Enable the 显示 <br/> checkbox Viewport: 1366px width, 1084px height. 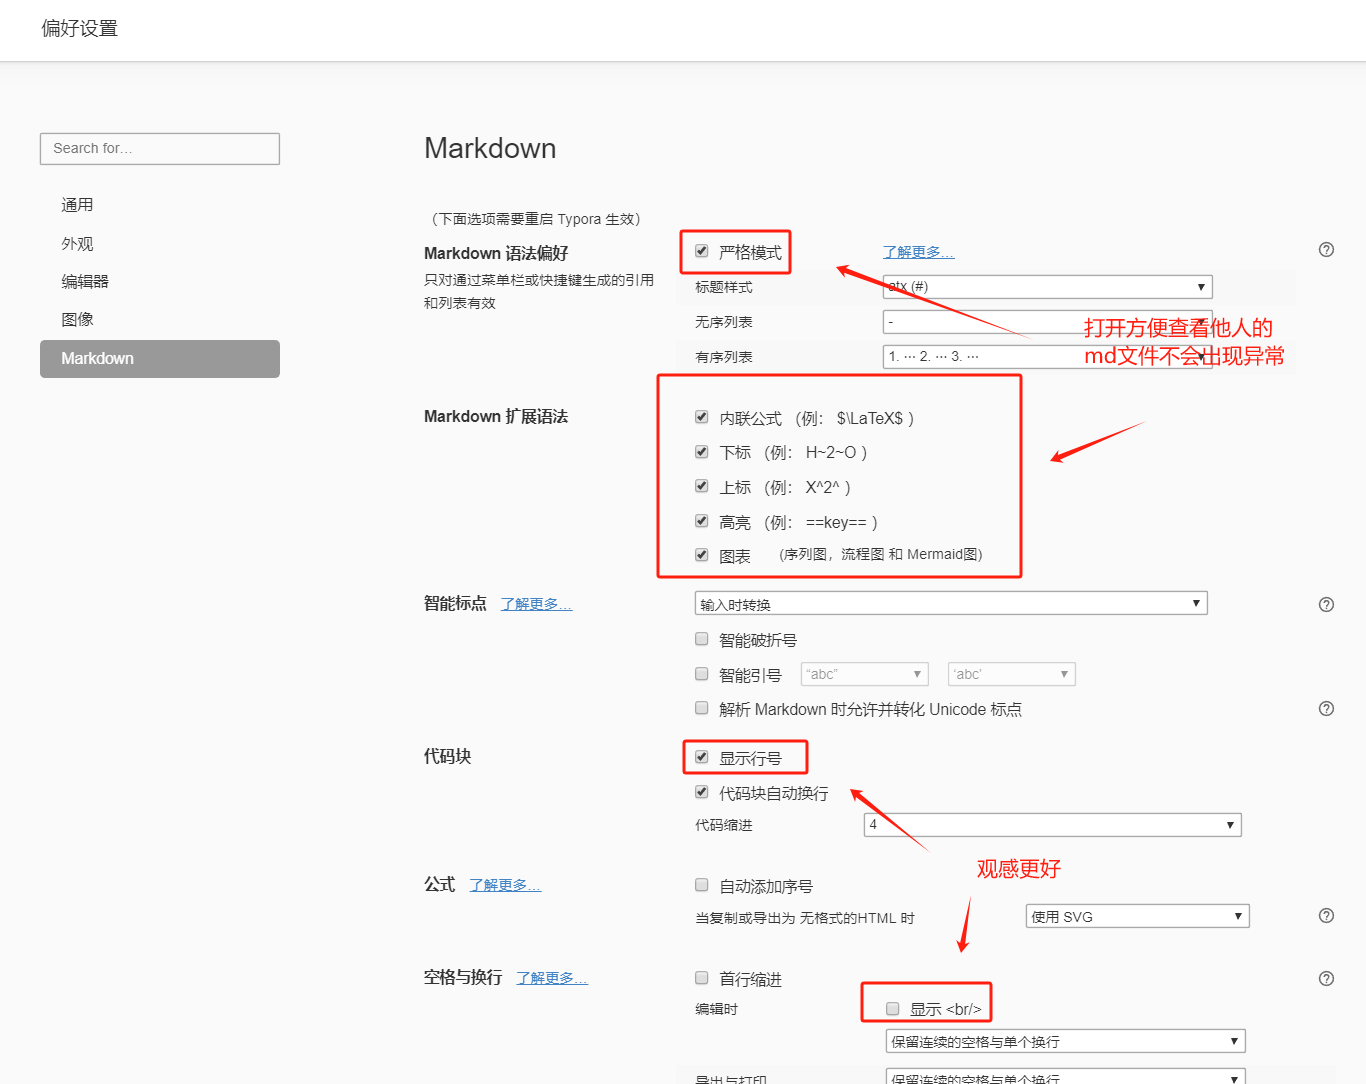893,1009
